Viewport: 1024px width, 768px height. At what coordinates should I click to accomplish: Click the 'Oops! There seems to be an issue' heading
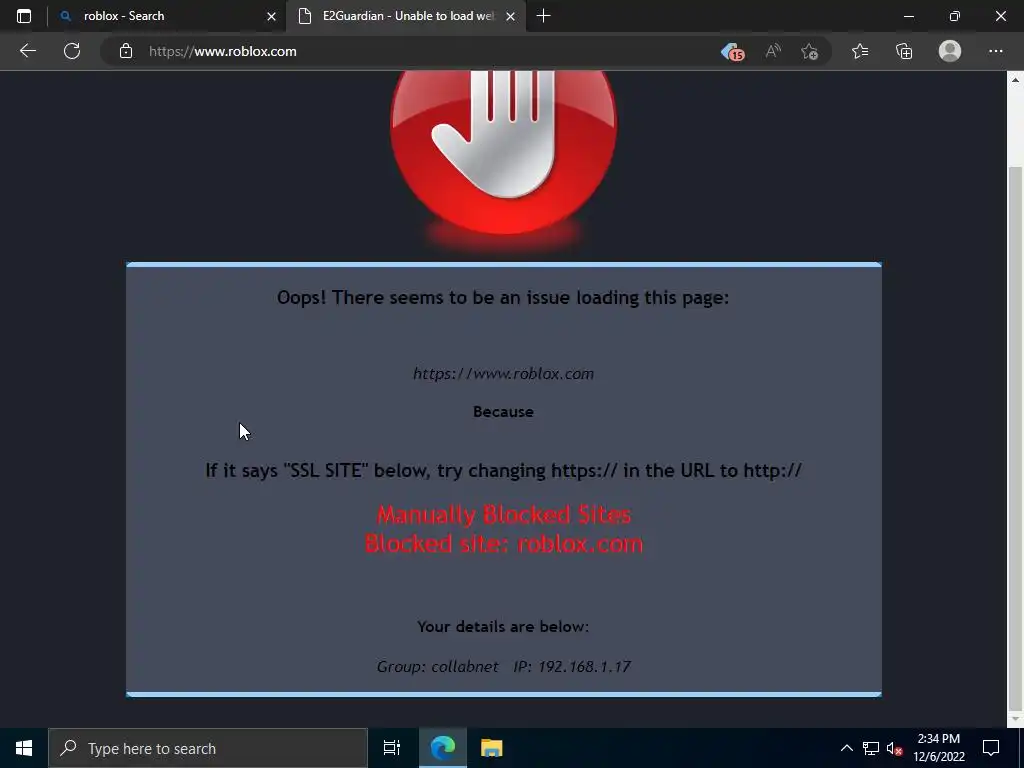tap(503, 298)
